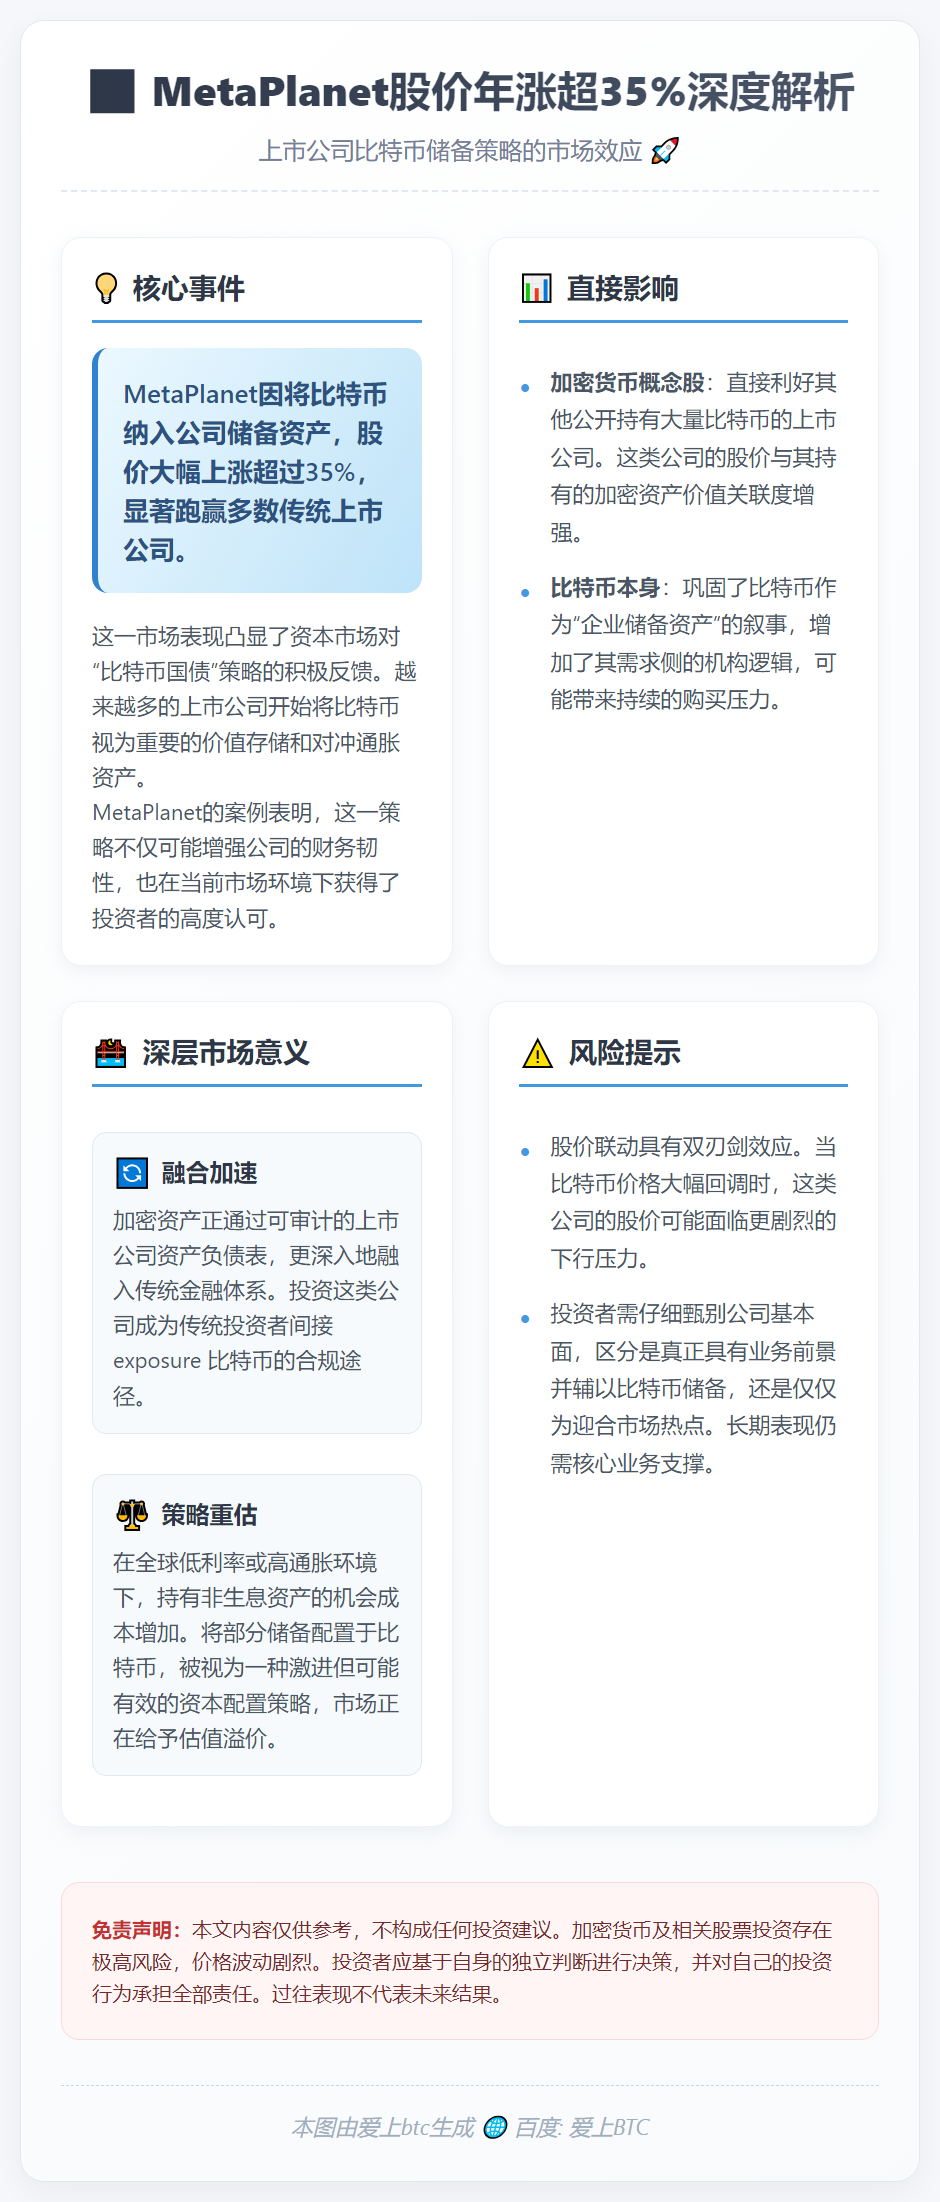Screen dimensions: 940x2202
Task: Click the bullet text starting 投资者需仔细甄别
Action: click(693, 1388)
